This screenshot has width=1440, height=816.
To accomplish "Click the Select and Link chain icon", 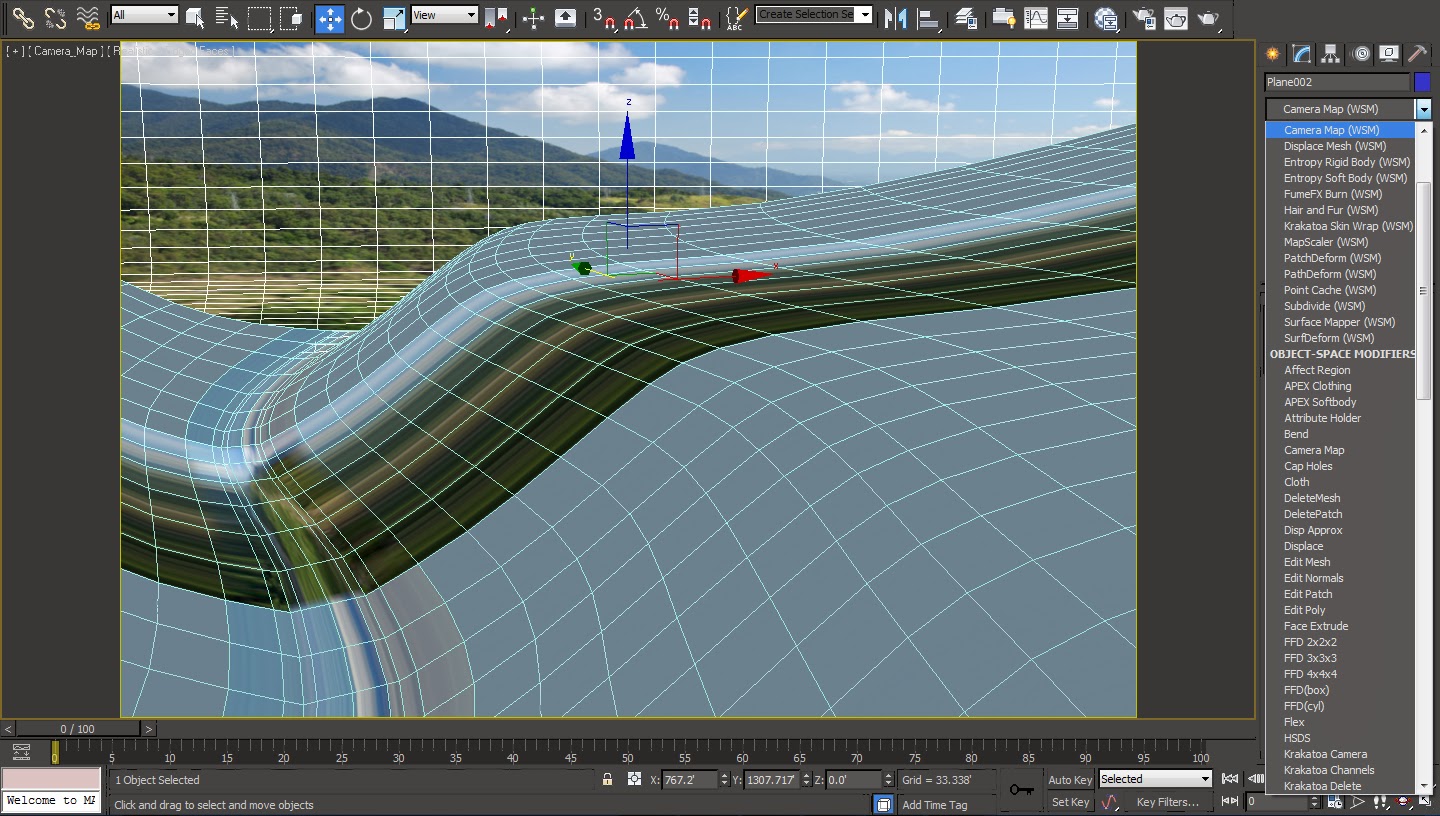I will click(x=23, y=18).
